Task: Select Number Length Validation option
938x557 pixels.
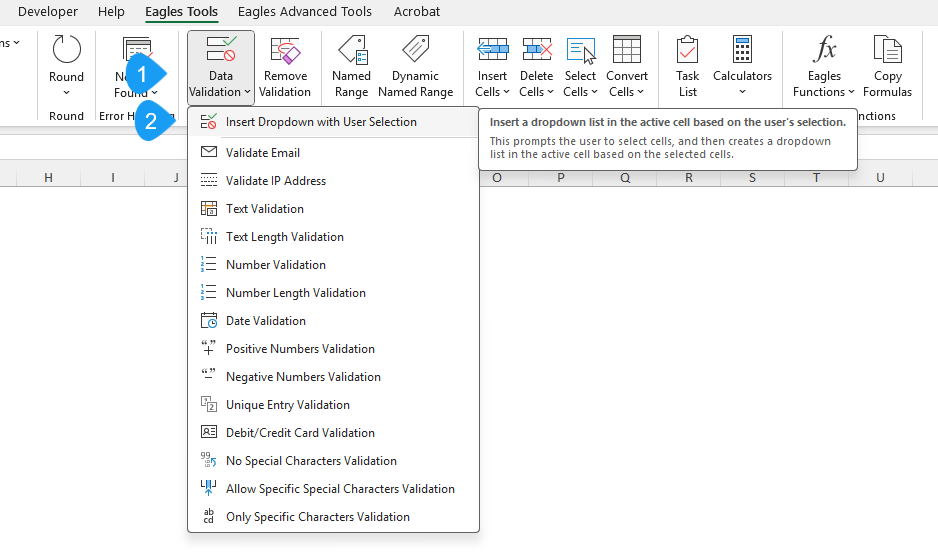Action: click(x=333, y=293)
